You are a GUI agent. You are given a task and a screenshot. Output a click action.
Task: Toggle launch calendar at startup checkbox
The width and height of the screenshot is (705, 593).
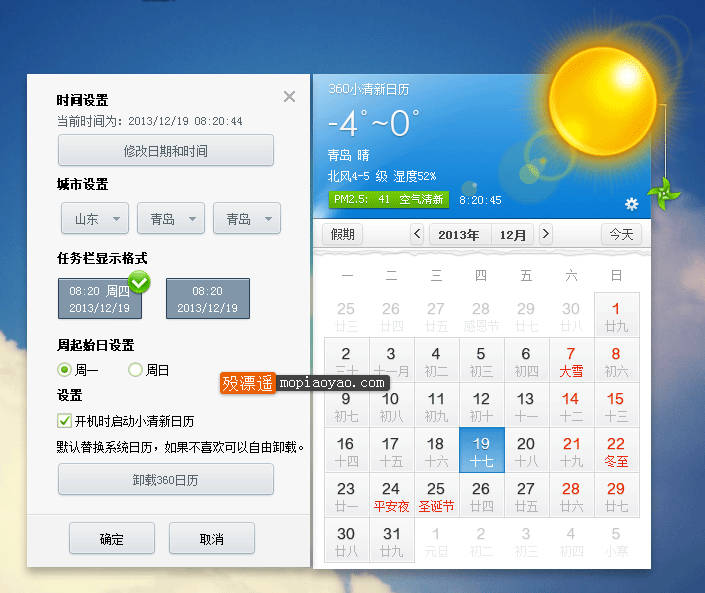[x=64, y=421]
